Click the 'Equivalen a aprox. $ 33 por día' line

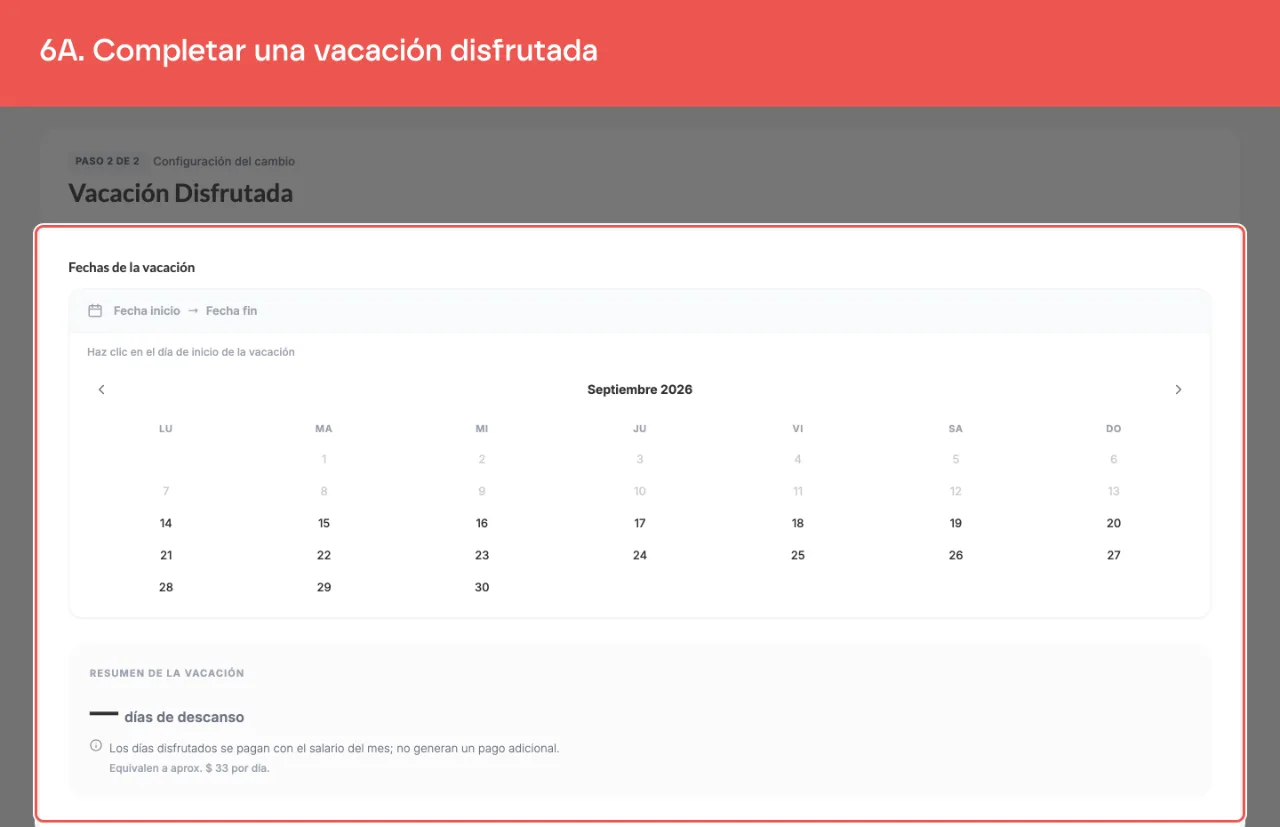point(189,769)
